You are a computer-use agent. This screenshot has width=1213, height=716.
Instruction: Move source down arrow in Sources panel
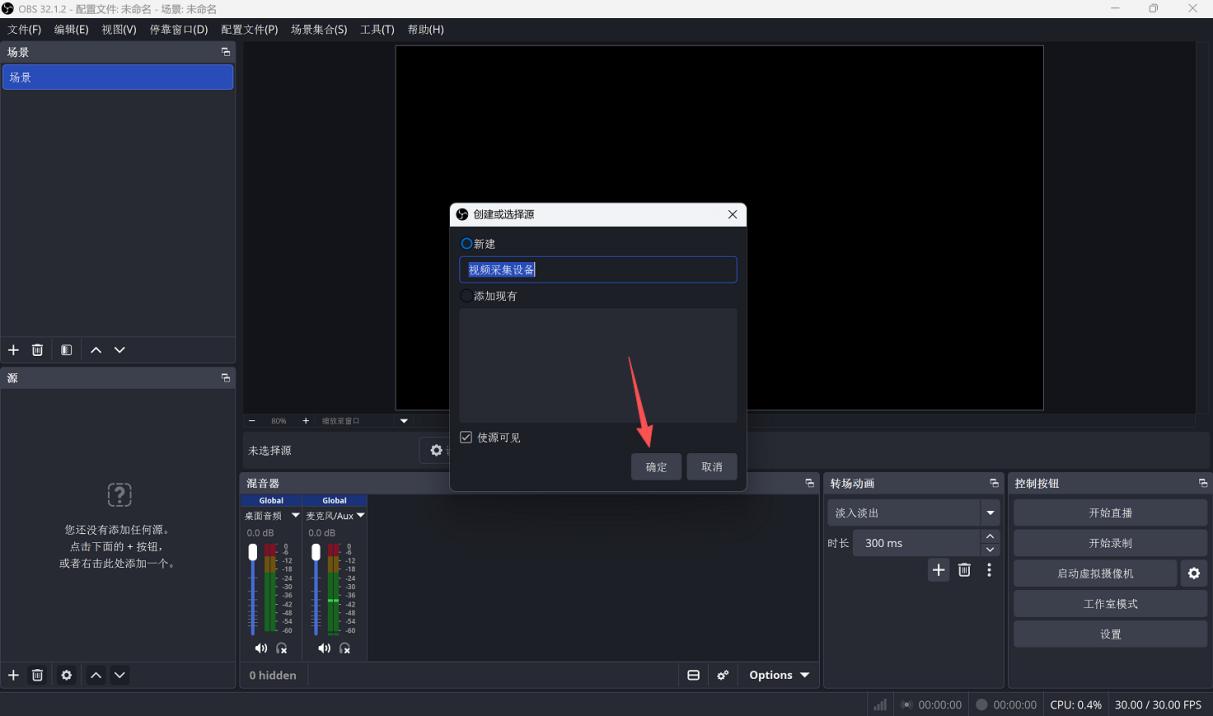[120, 675]
